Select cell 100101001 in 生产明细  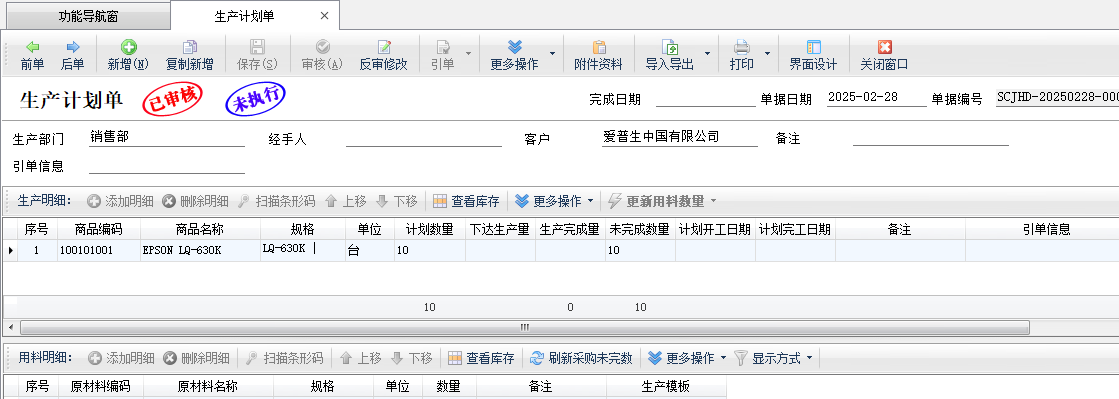[x=99, y=251]
